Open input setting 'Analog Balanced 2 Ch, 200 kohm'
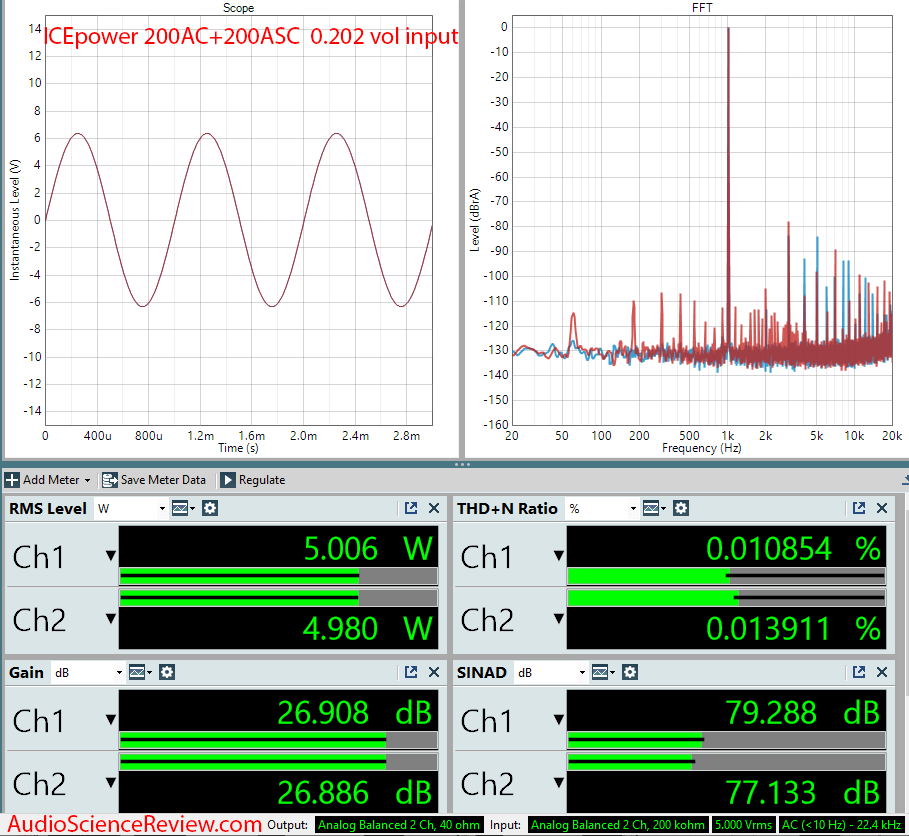909x836 pixels. (x=618, y=824)
